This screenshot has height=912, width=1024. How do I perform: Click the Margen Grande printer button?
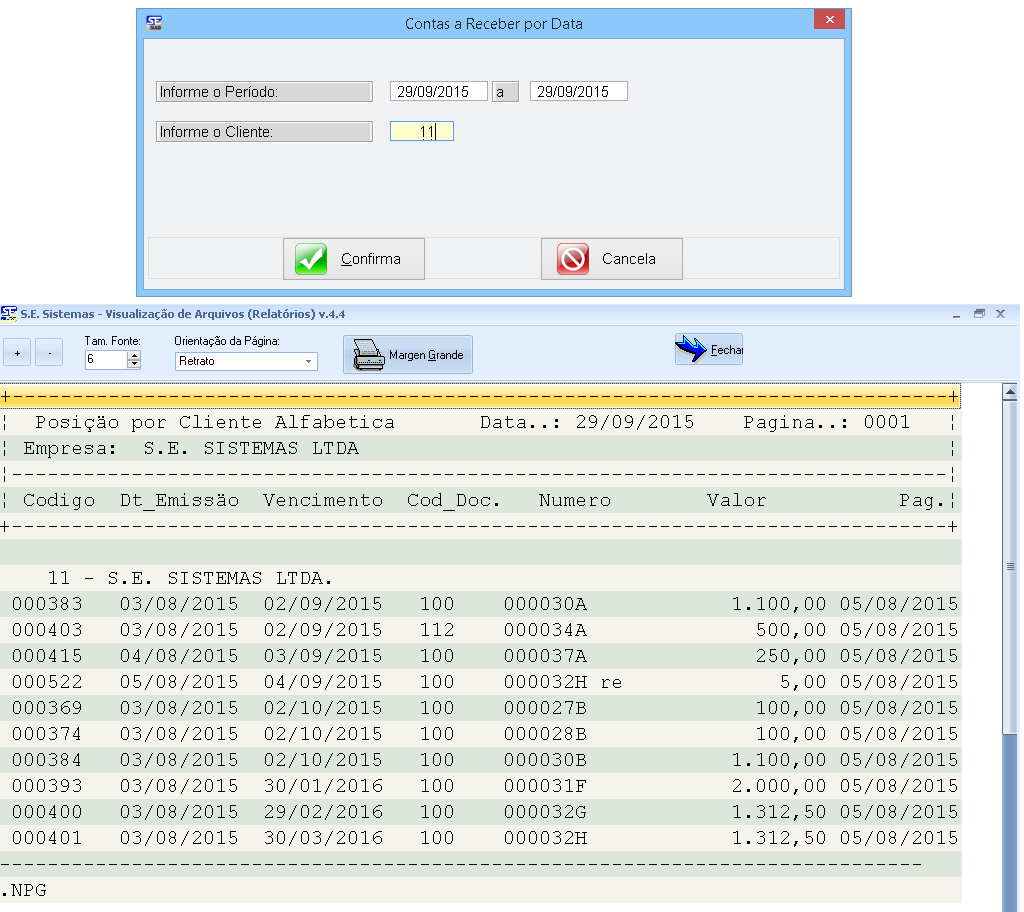408,355
